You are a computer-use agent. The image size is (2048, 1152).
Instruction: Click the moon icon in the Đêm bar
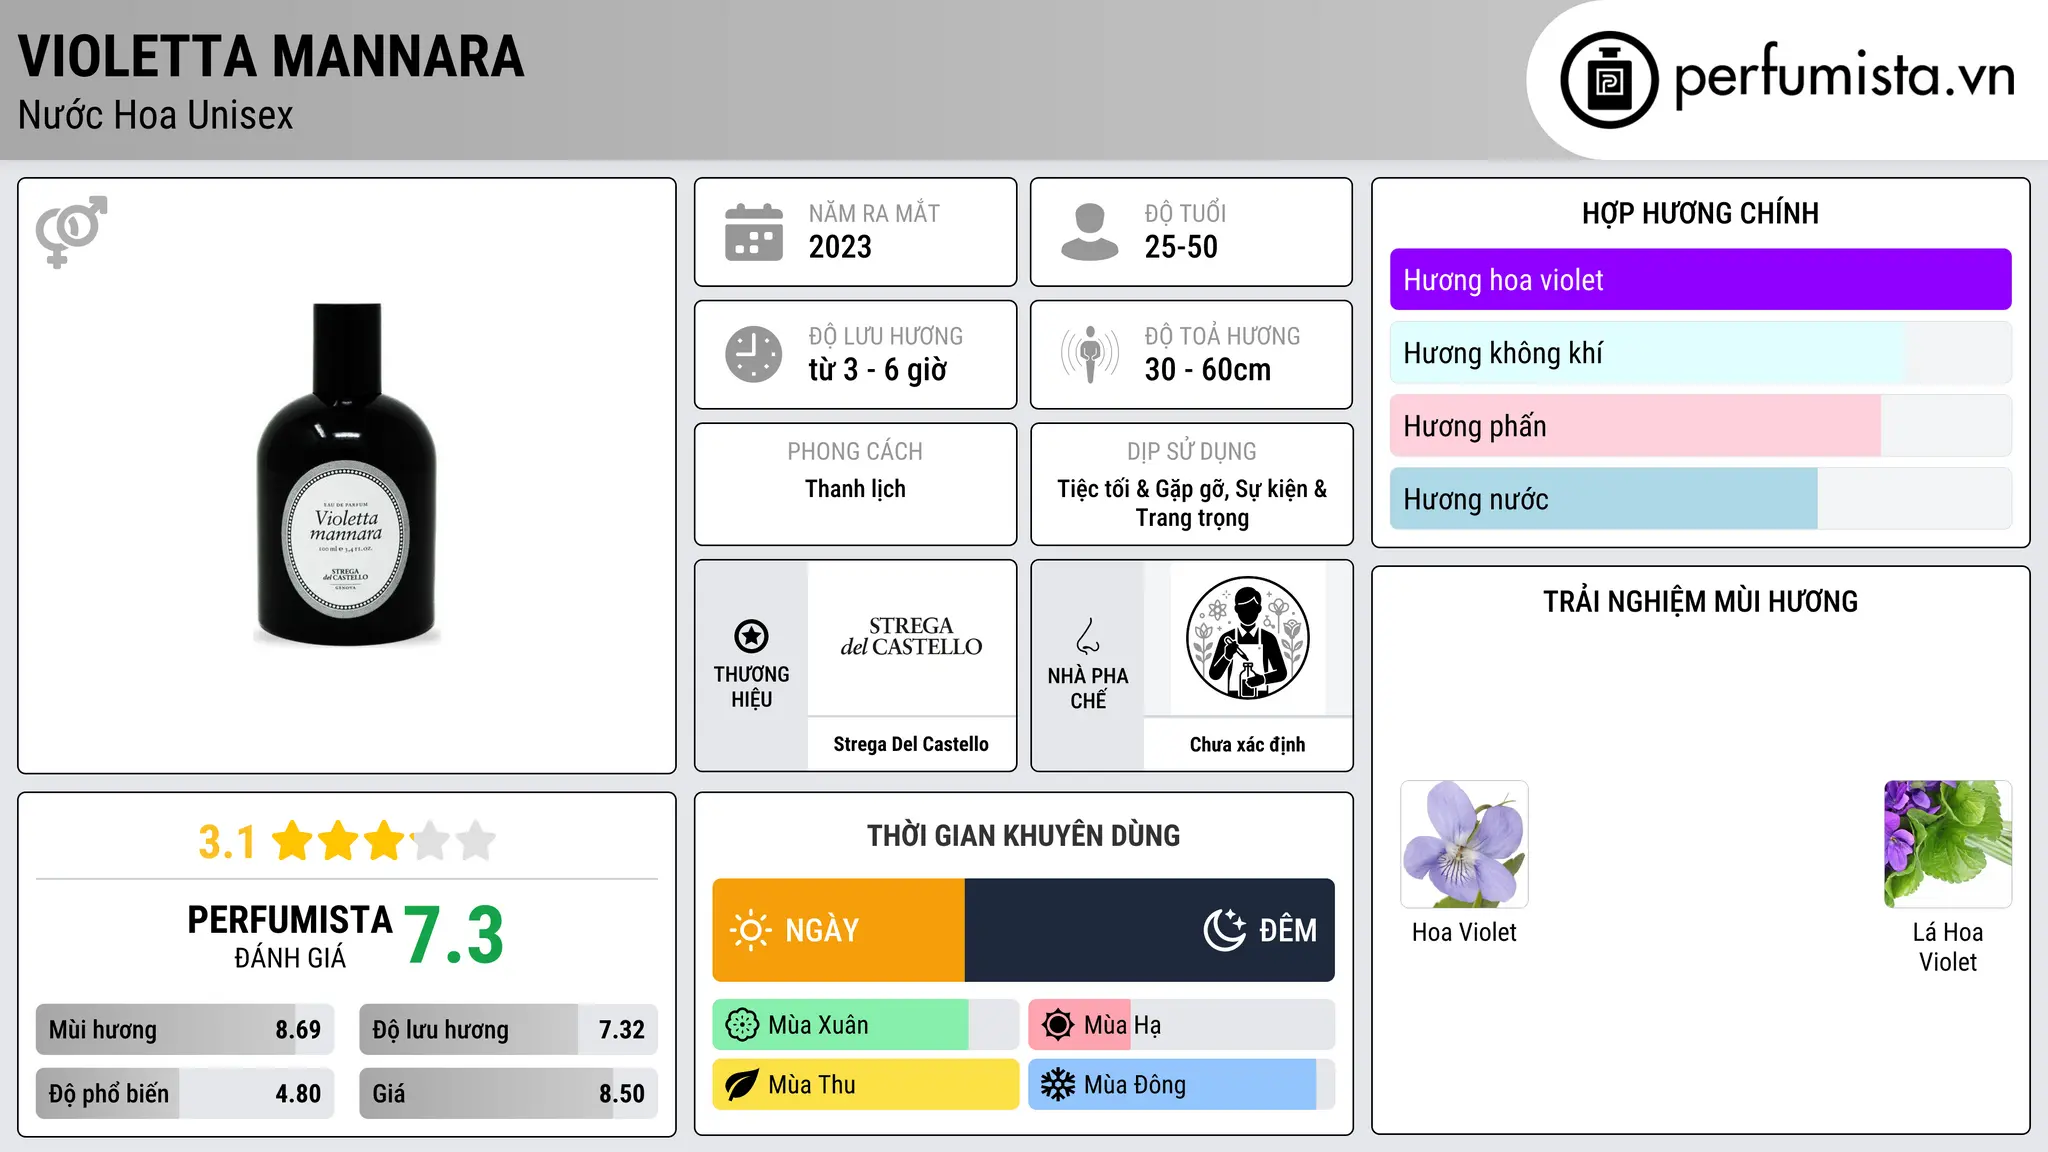tap(1224, 930)
